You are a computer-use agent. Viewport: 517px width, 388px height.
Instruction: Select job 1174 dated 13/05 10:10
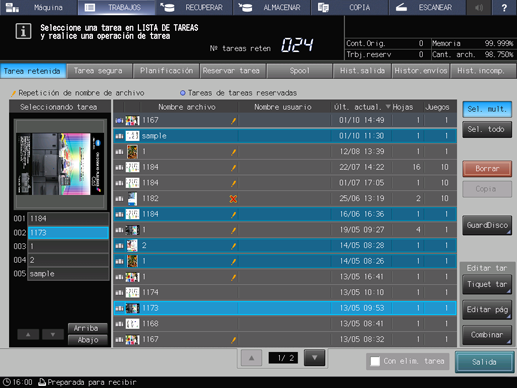point(285,293)
